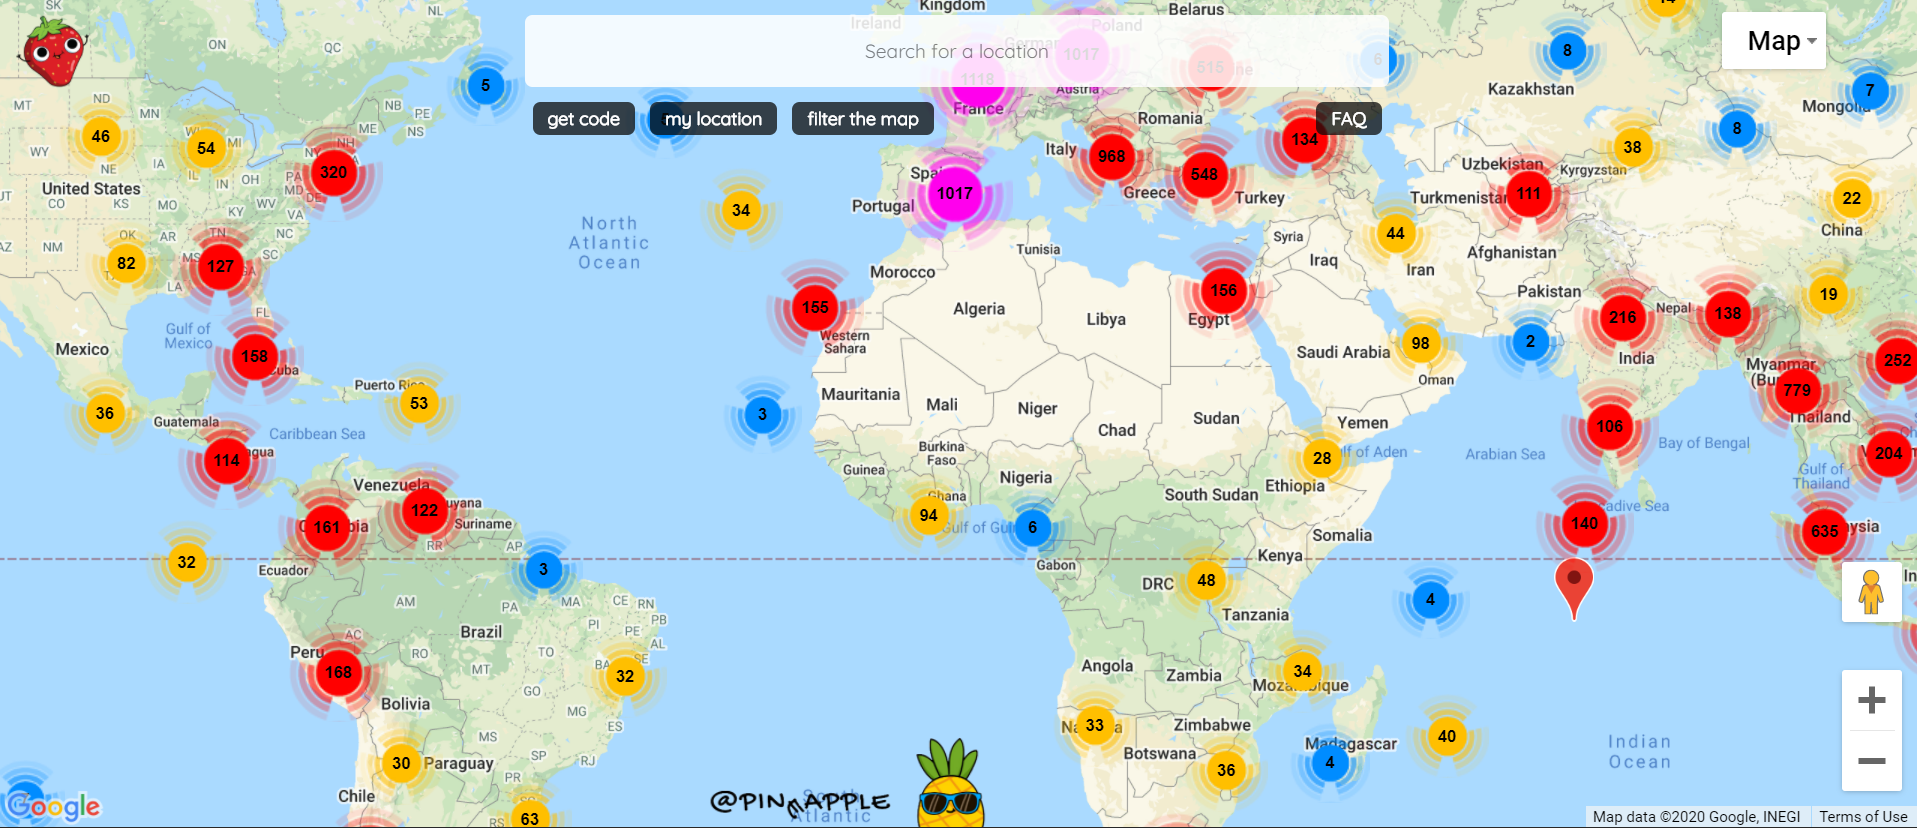
Task: Select the yellow 30 cluster near Paraguay
Action: 401,763
